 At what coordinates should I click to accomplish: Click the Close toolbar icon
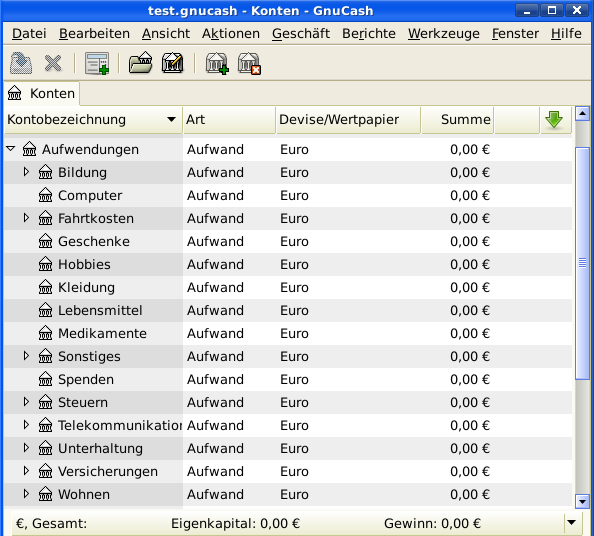coord(53,63)
